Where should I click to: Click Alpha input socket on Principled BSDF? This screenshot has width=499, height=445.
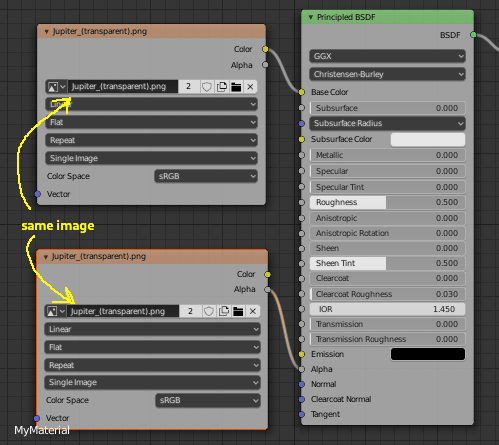302,369
